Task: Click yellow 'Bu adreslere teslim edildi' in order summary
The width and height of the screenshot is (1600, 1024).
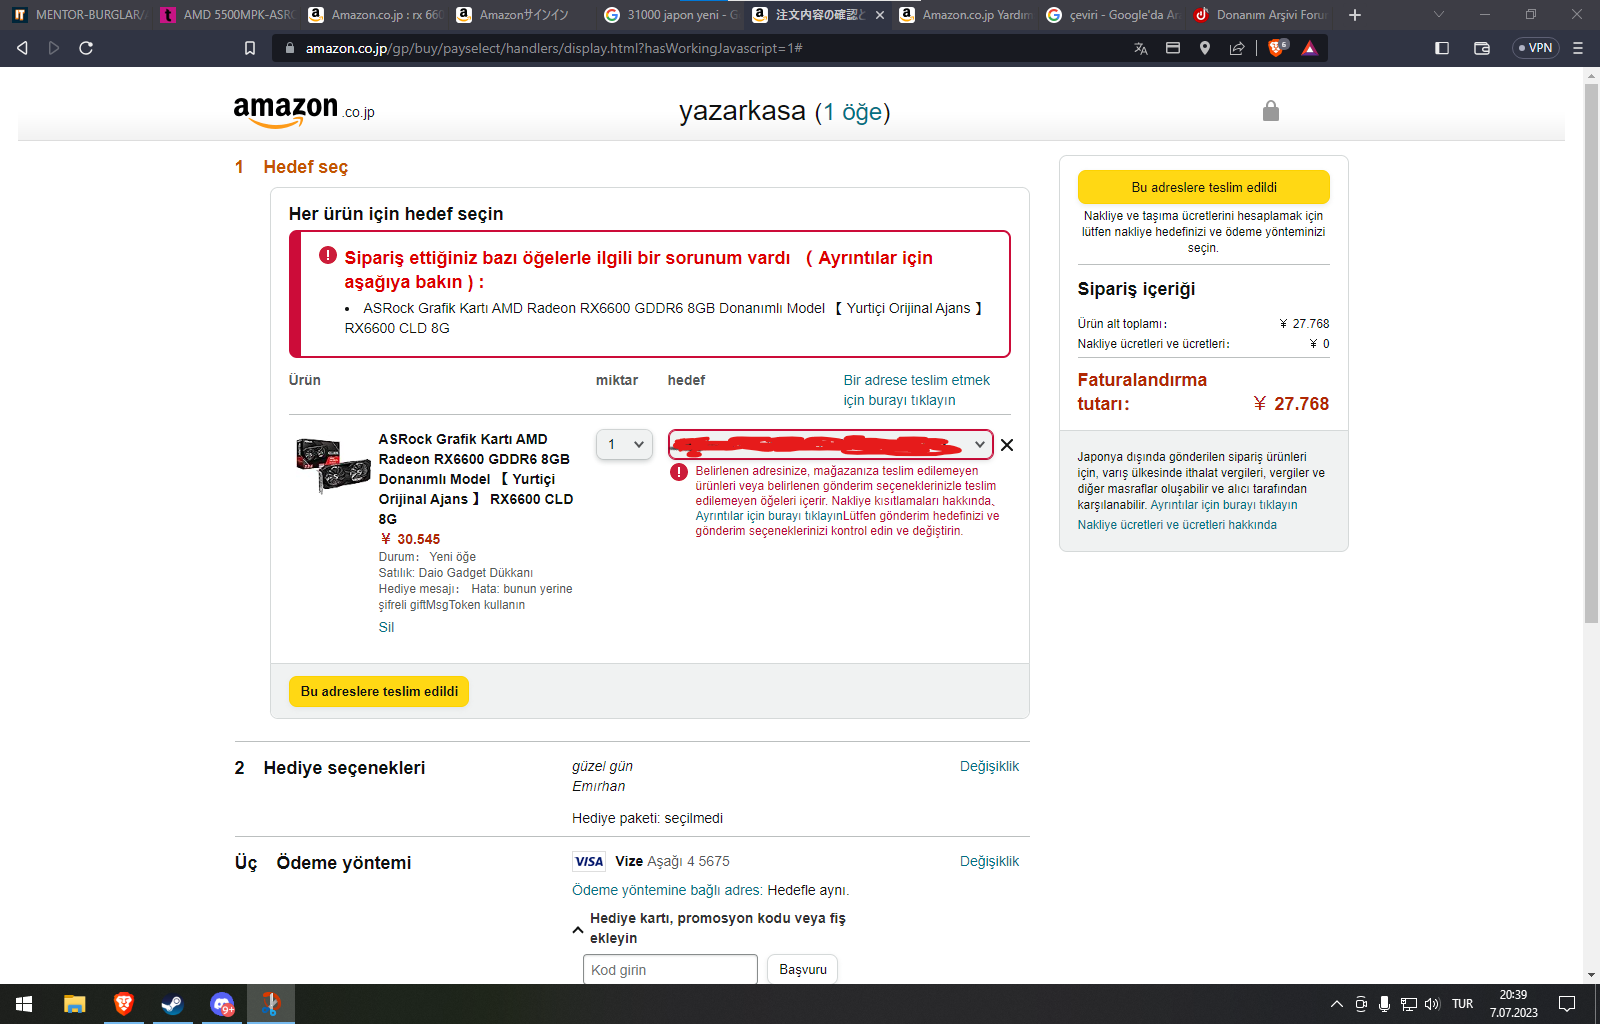Action: tap(1204, 187)
